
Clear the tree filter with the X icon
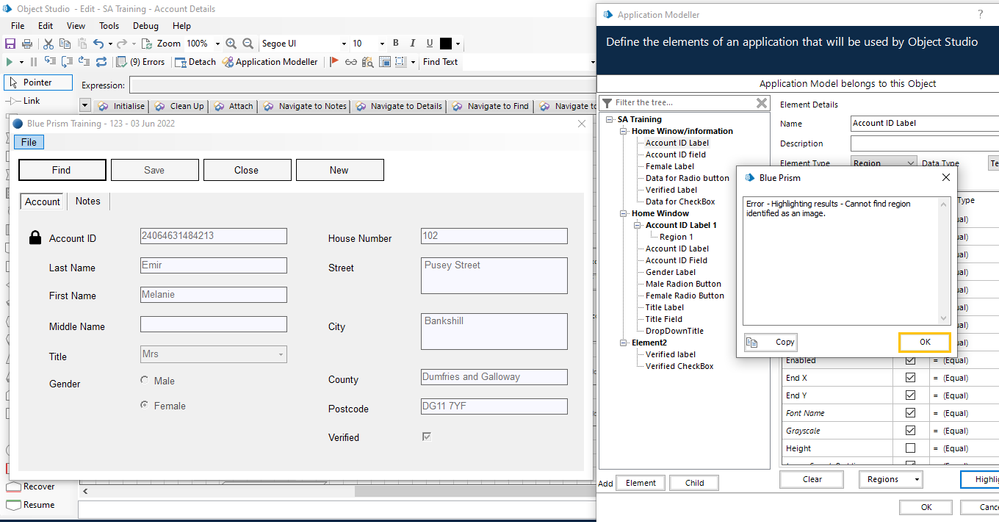tap(761, 102)
